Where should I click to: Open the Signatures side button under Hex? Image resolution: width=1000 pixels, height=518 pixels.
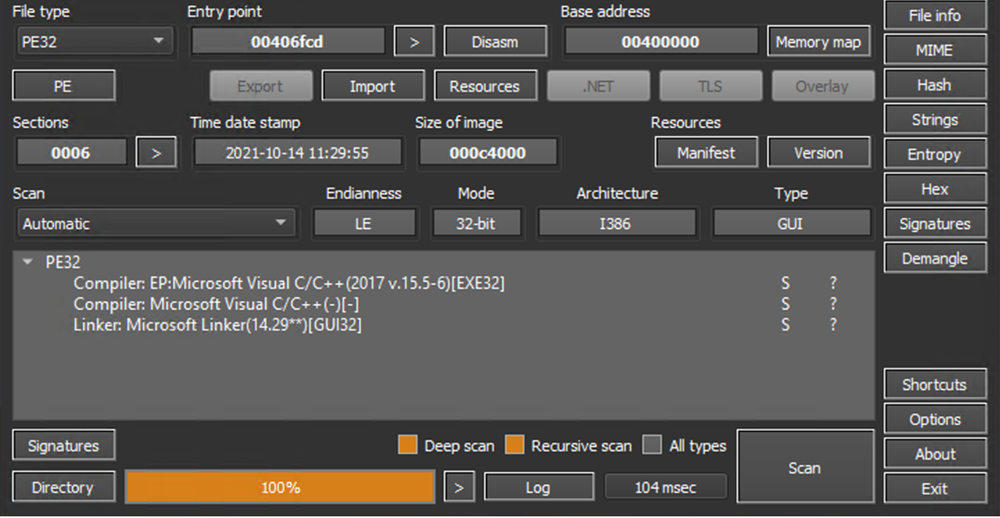click(935, 224)
